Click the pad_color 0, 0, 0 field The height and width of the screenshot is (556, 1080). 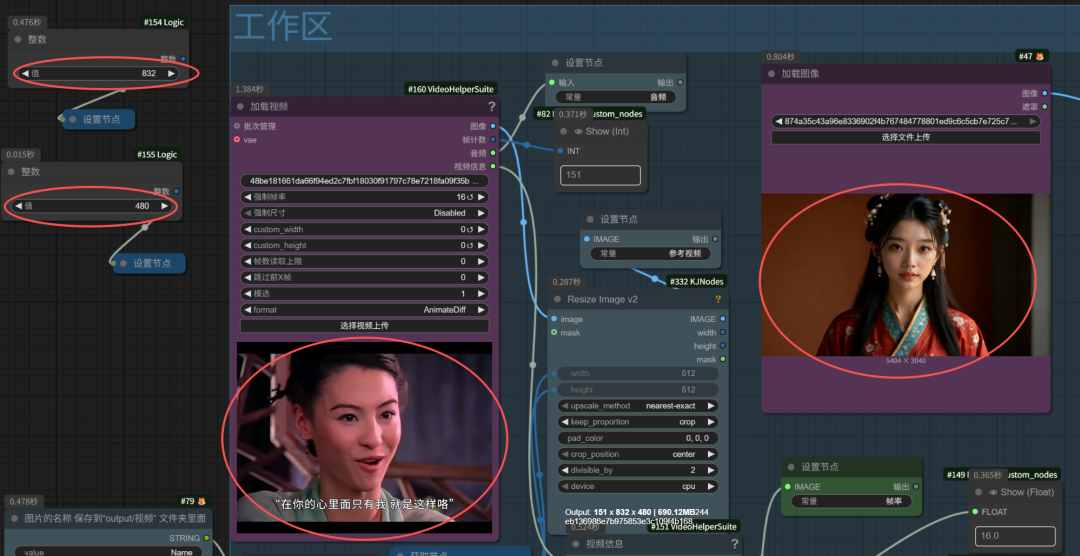click(637, 438)
